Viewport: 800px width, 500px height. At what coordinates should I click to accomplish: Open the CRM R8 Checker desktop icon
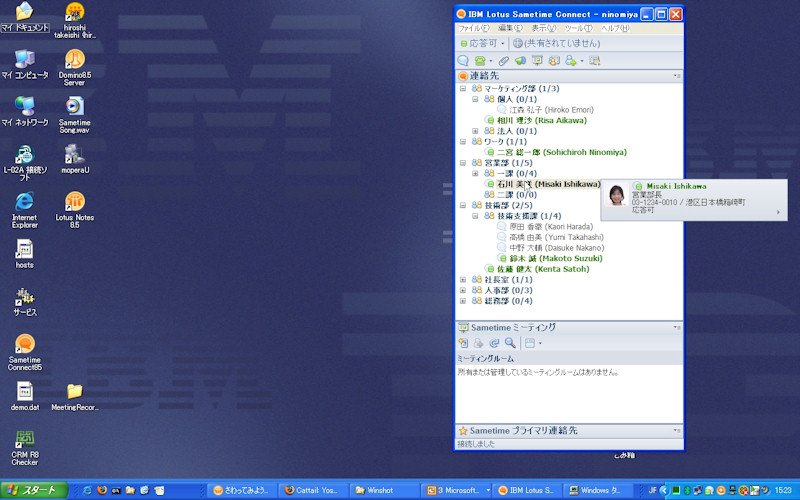pos(24,447)
